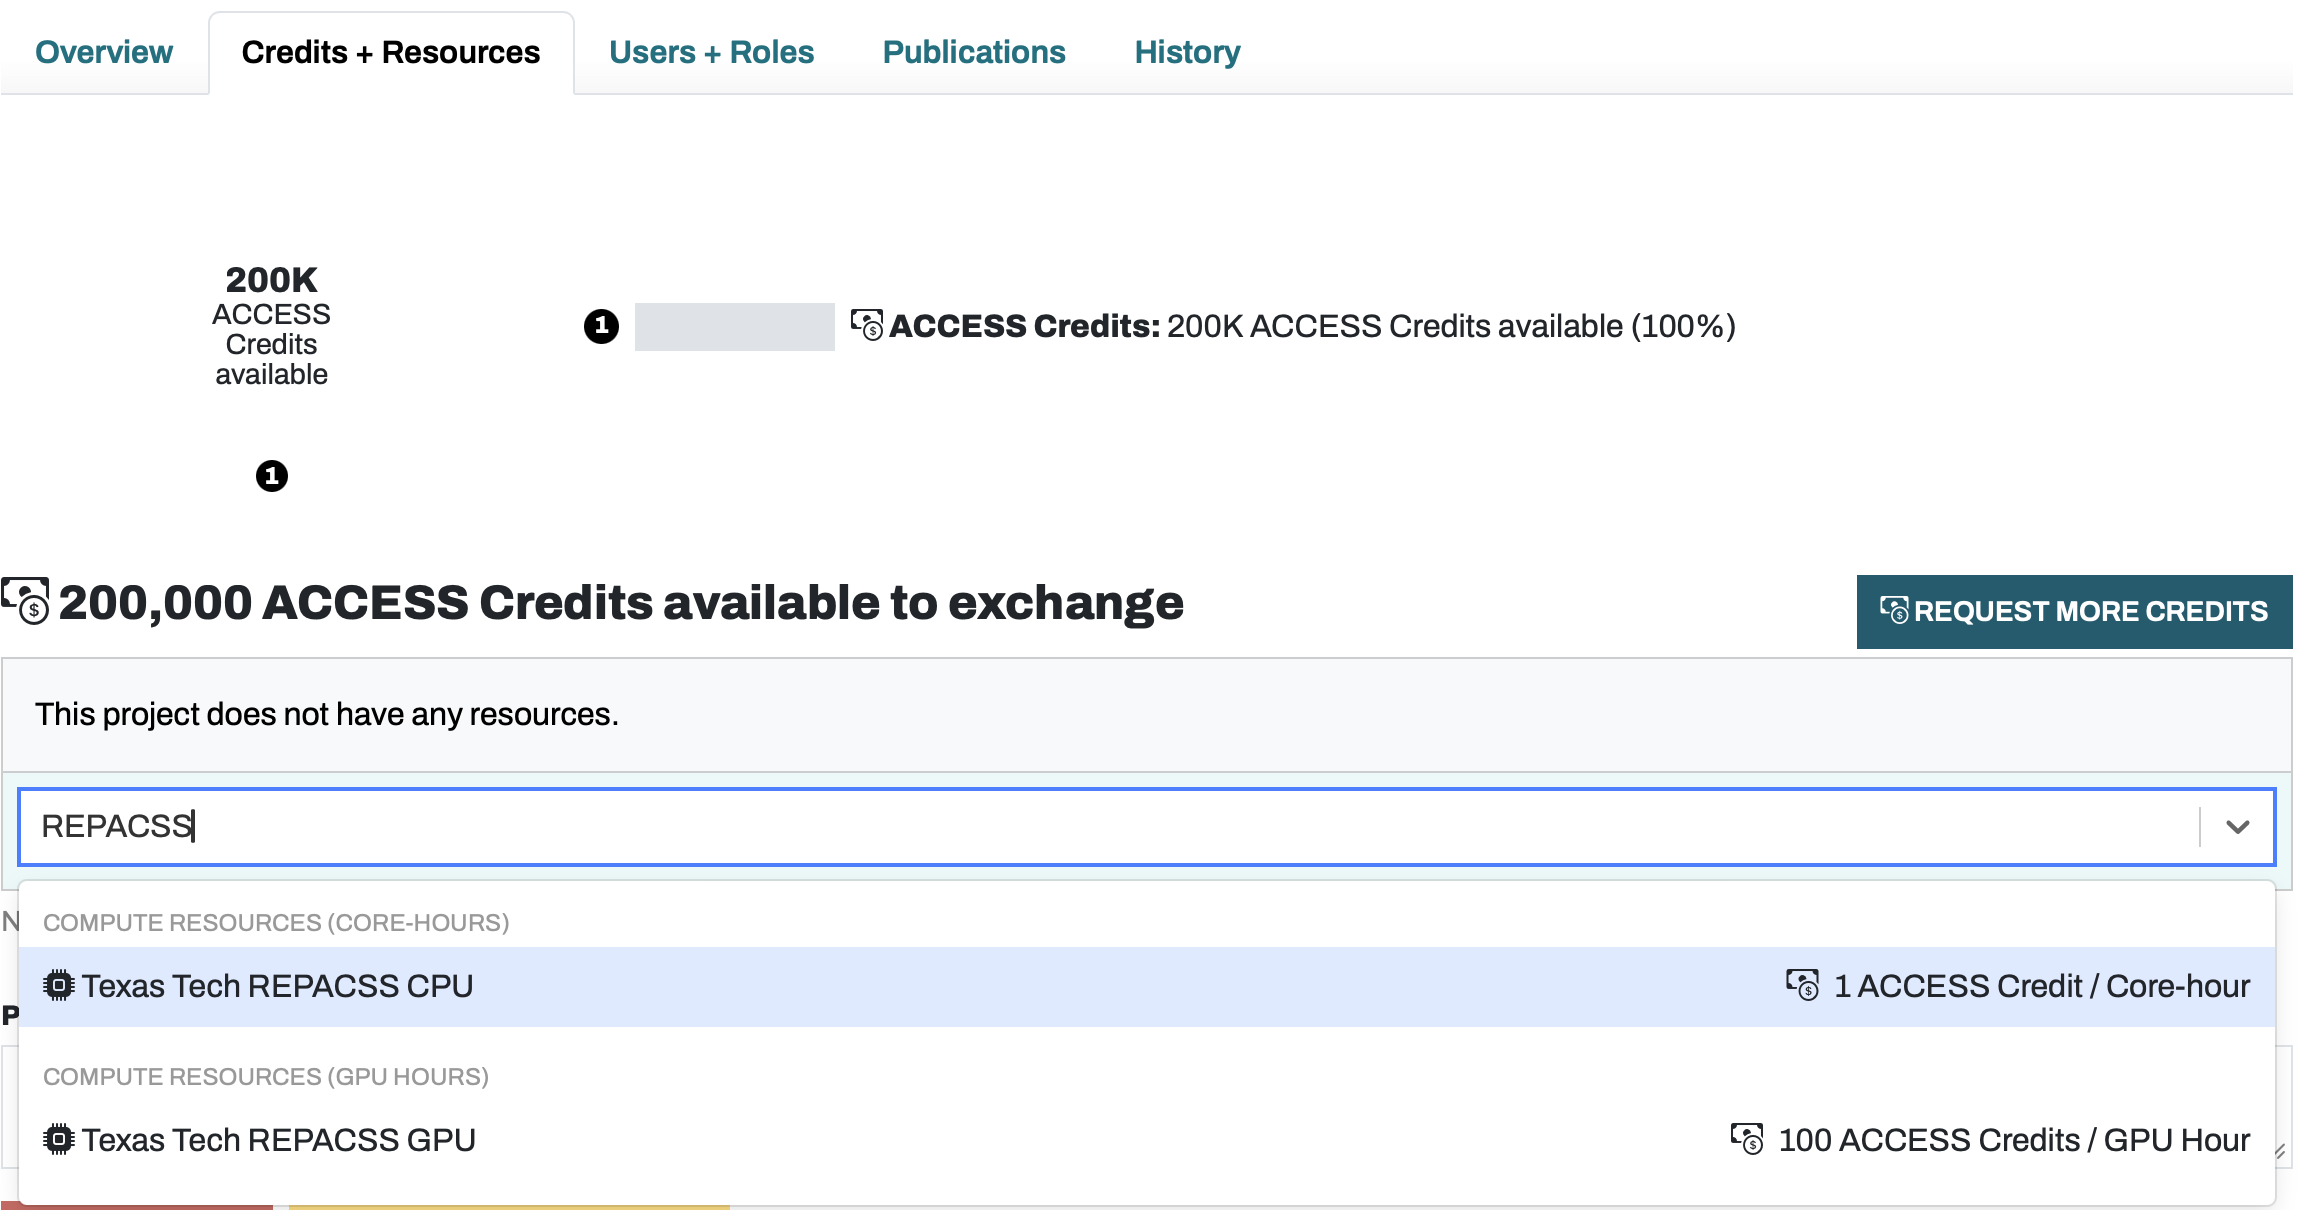Click the money icon inside REQUEST MORE CREDITS button
Image resolution: width=2300 pixels, height=1210 pixels.
[1895, 611]
